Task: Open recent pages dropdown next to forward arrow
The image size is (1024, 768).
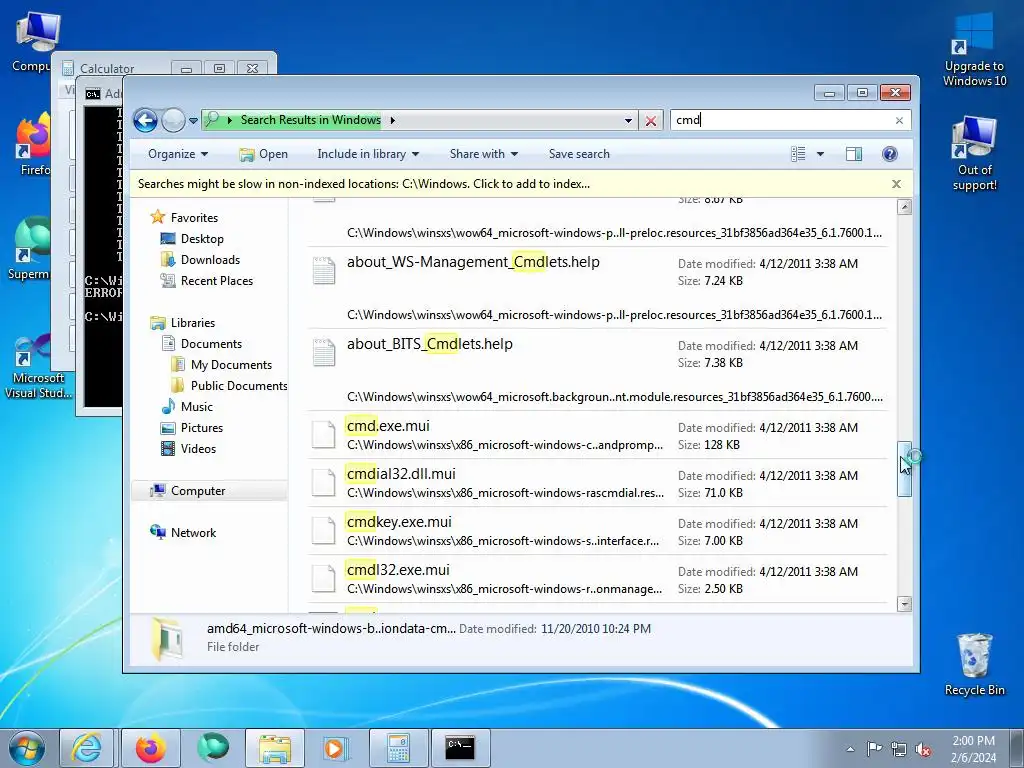Action: [193, 121]
